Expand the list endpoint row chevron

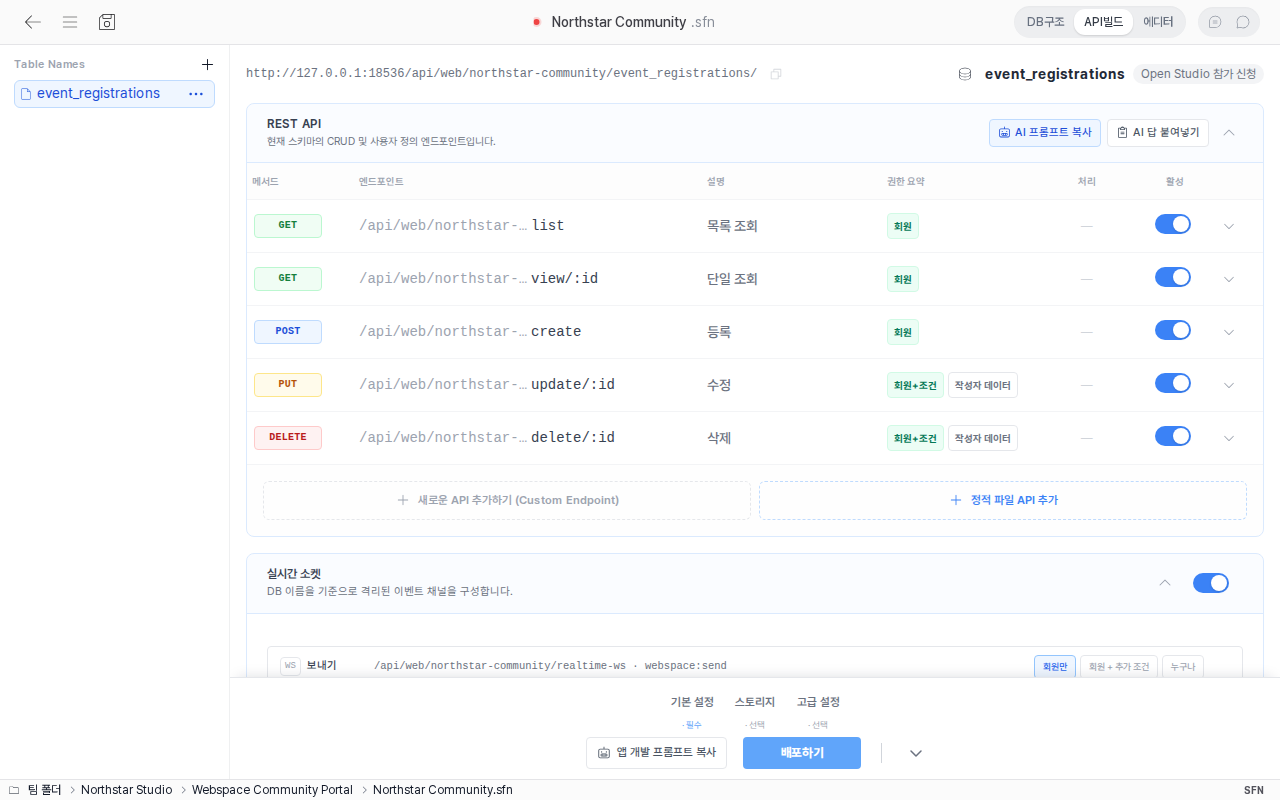[x=1229, y=227]
